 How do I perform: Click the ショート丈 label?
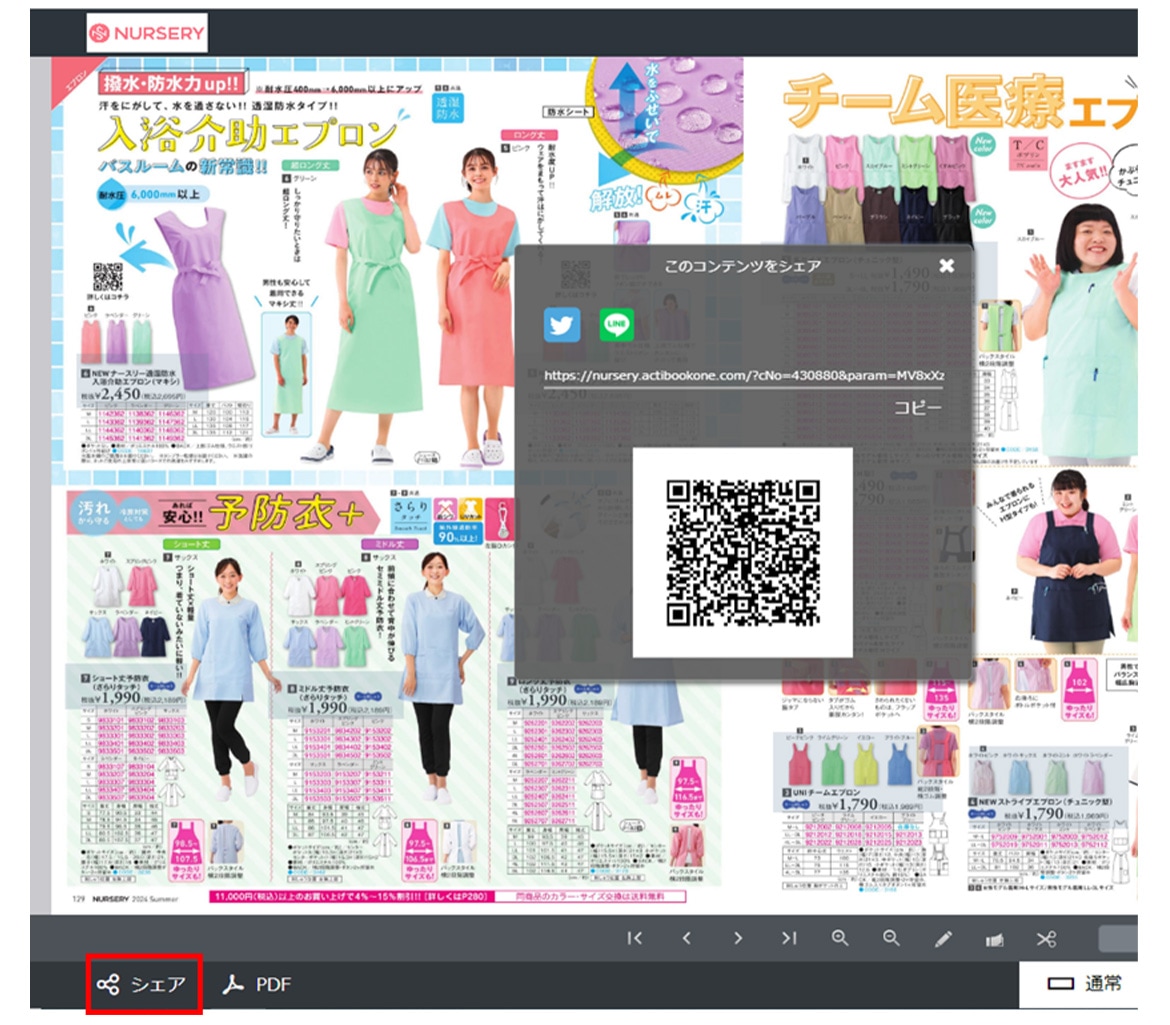pyautogui.click(x=192, y=545)
